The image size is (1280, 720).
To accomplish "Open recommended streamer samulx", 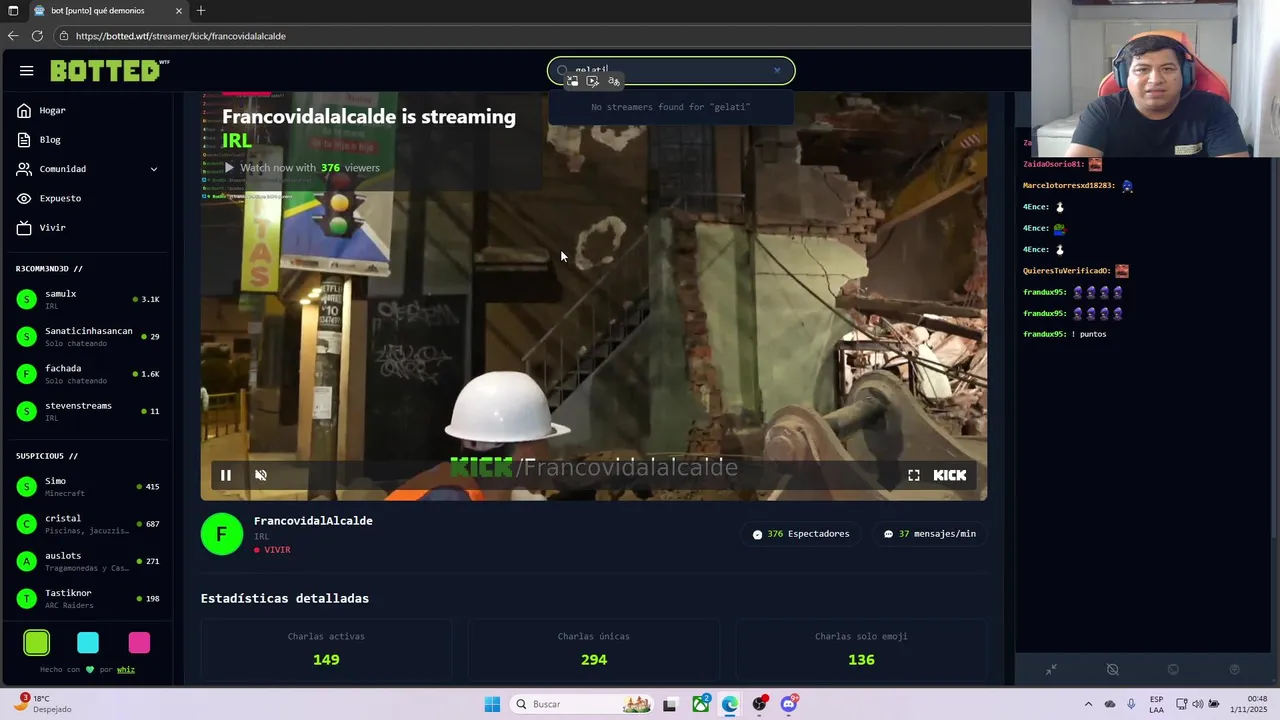I will (88, 299).
